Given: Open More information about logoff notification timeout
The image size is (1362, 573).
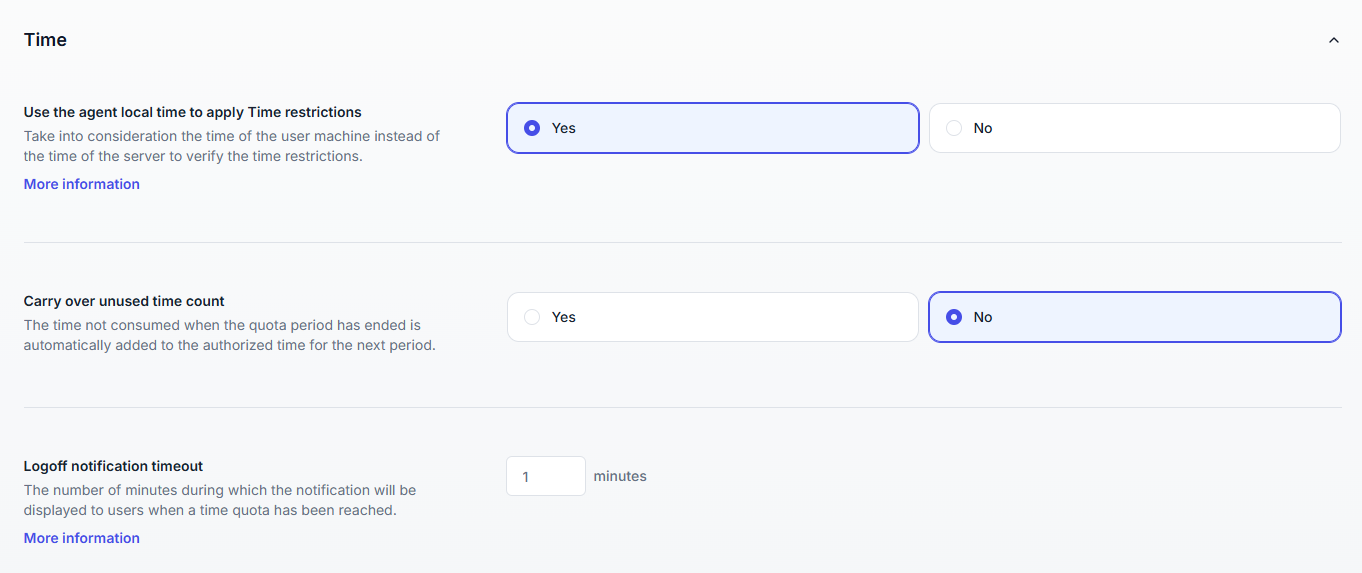Looking at the screenshot, I should [82, 538].
